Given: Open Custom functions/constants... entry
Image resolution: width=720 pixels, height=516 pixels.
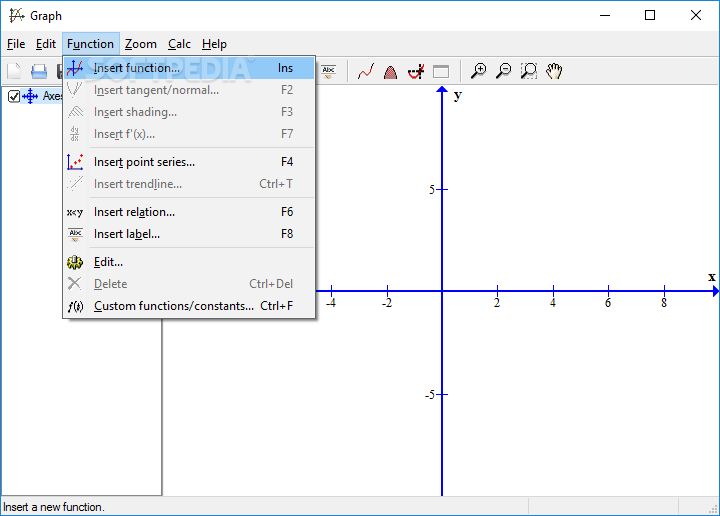Looking at the screenshot, I should tap(189, 306).
